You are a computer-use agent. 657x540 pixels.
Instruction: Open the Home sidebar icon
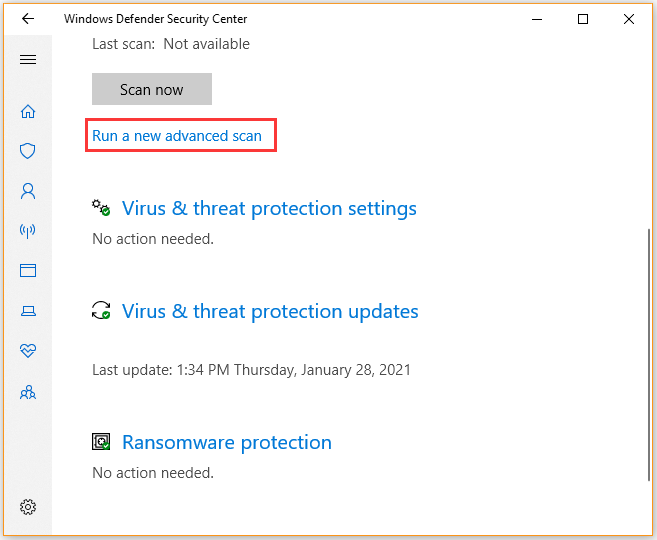pyautogui.click(x=28, y=111)
